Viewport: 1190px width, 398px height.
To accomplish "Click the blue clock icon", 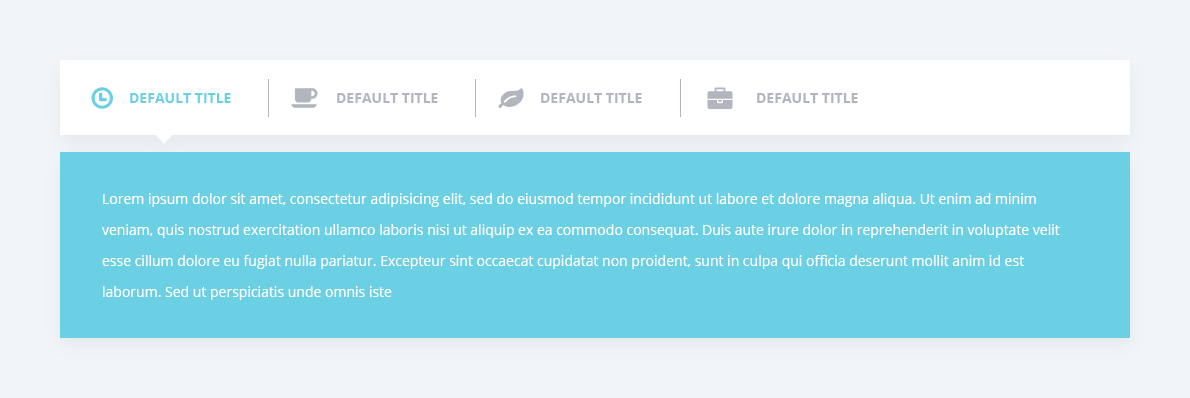I will point(102,98).
